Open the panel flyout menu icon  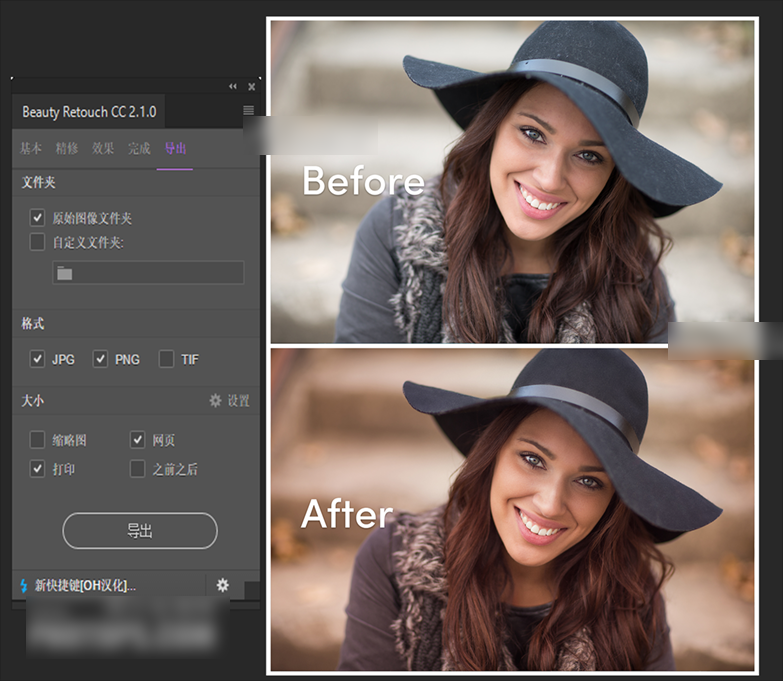click(x=248, y=111)
